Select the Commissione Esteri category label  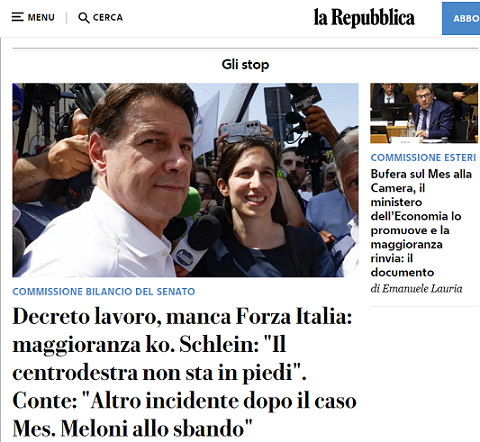pos(423,157)
